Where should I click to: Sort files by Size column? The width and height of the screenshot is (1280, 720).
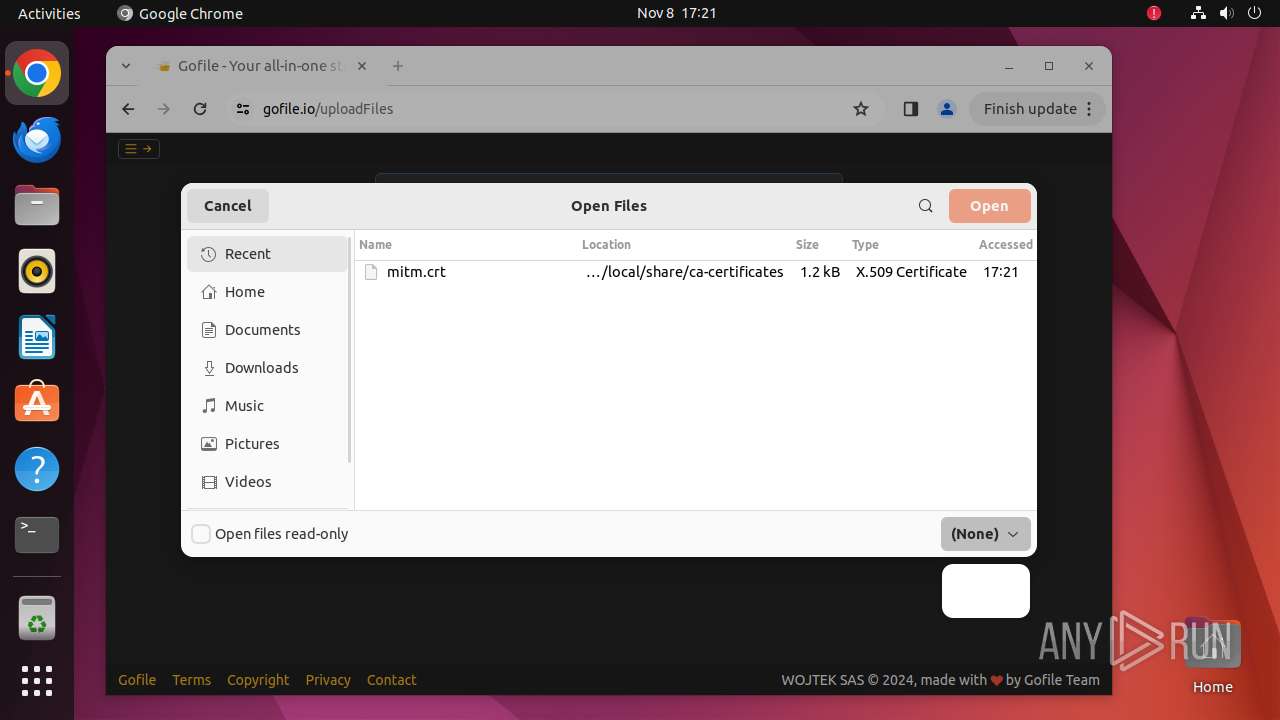807,244
